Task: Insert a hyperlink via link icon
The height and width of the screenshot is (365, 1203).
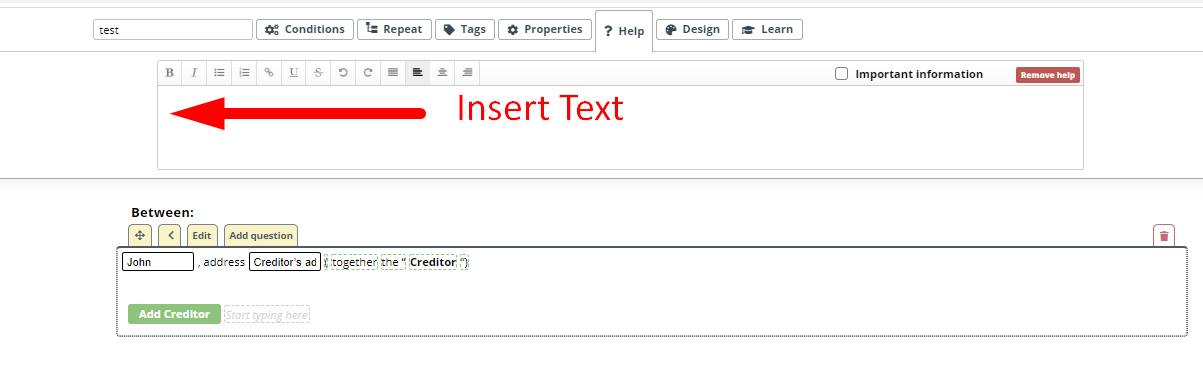Action: pos(268,73)
